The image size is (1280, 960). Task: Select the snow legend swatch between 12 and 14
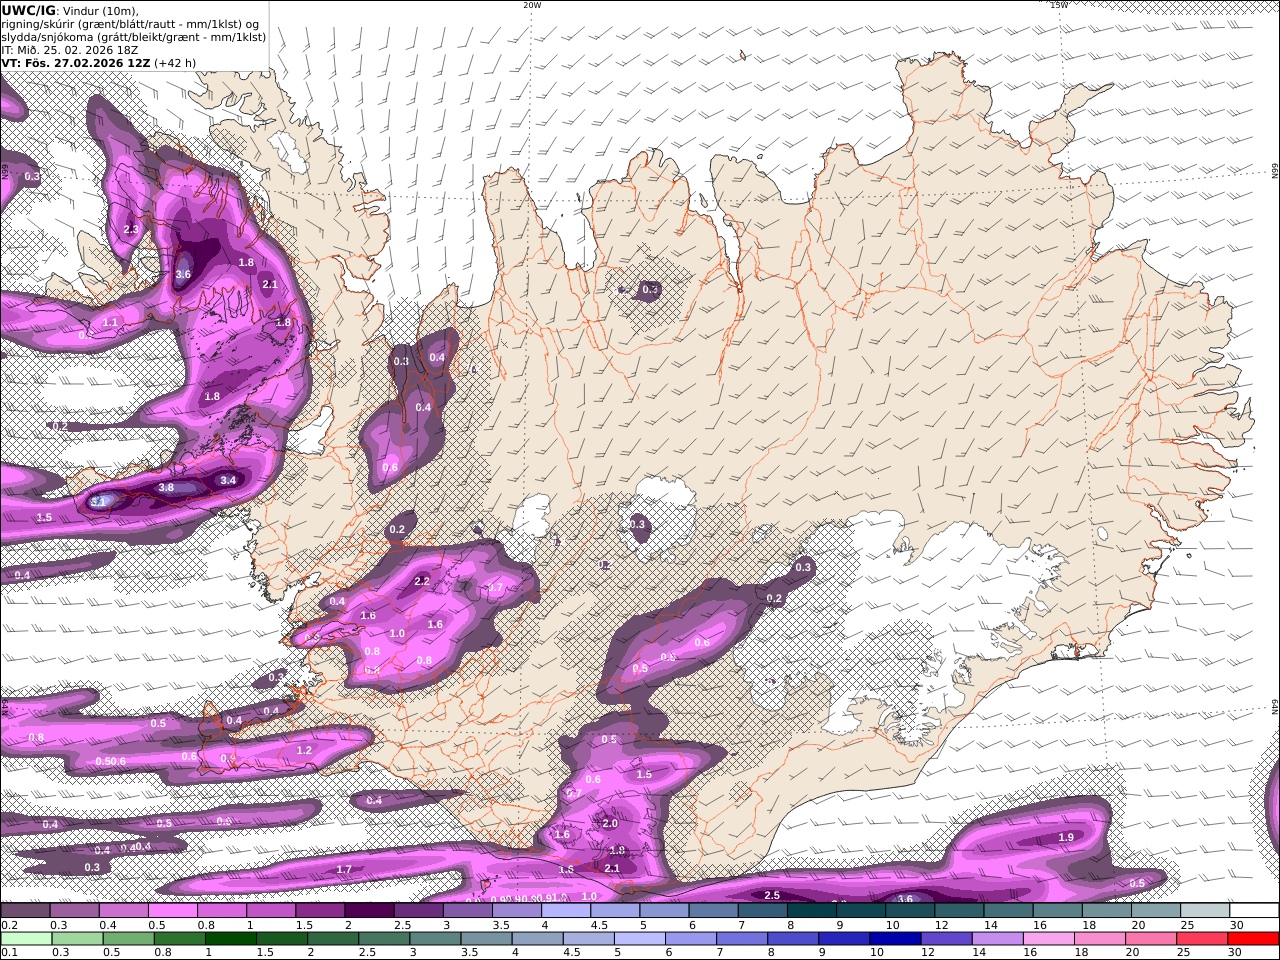click(960, 911)
